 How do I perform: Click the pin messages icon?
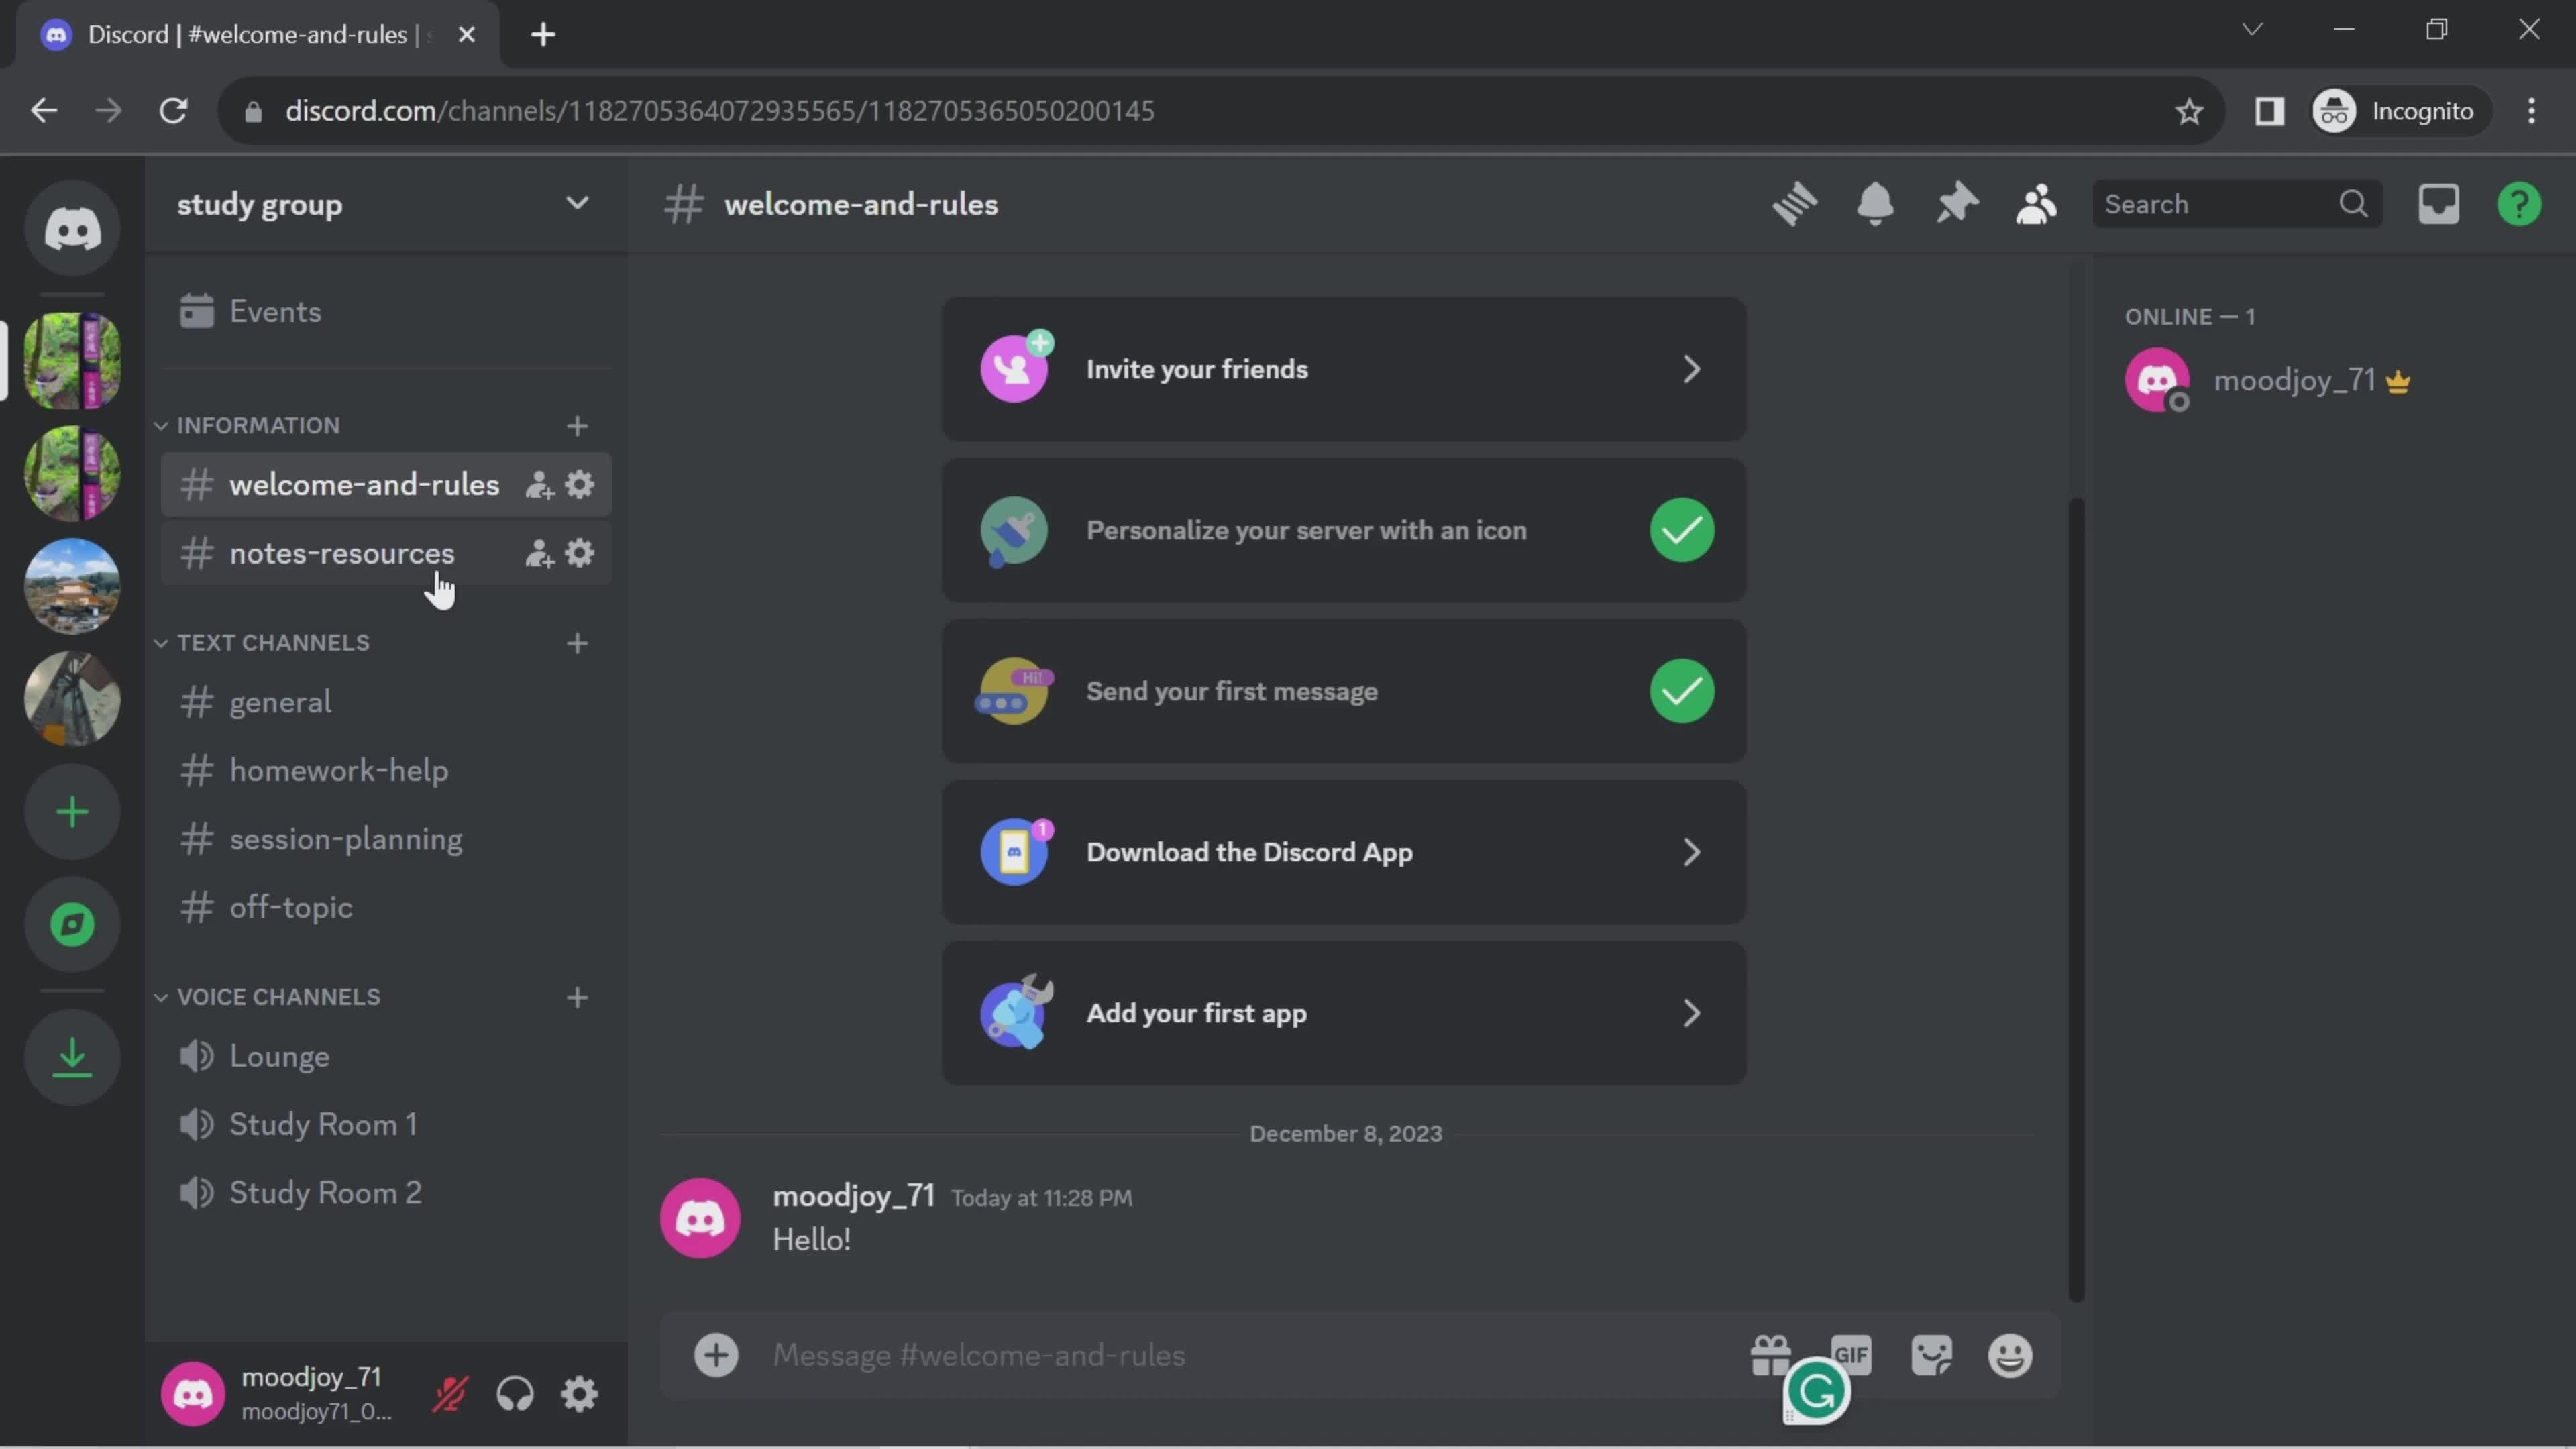point(1957,203)
